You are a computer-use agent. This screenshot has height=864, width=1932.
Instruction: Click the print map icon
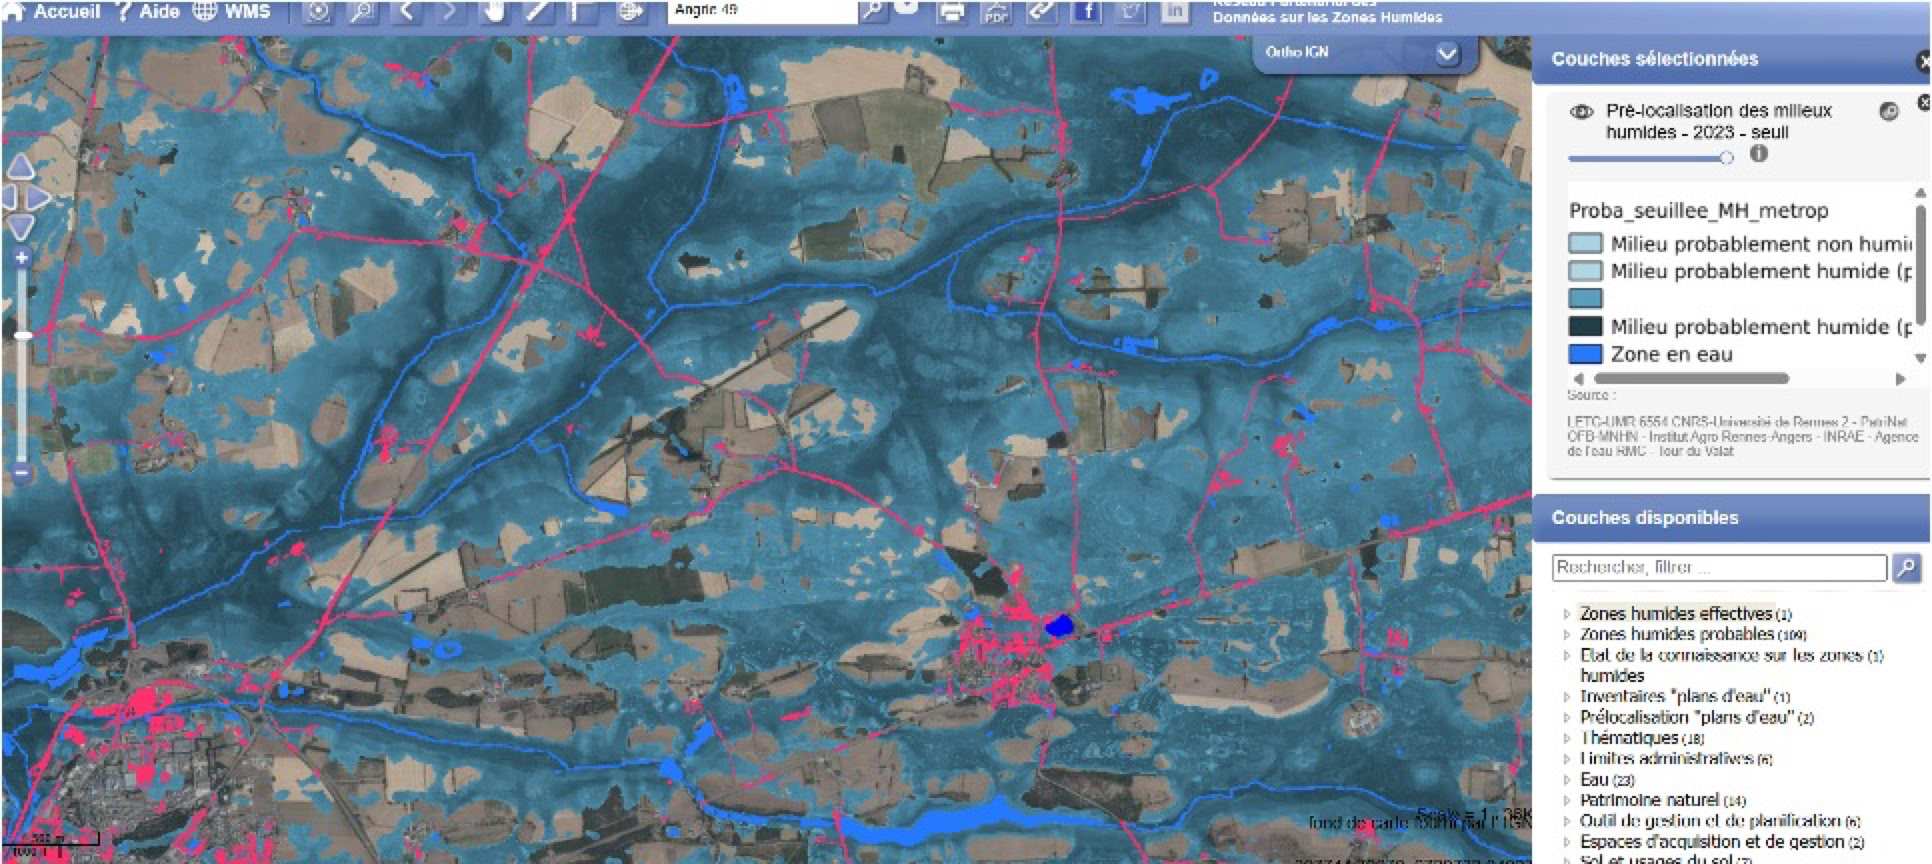point(952,12)
